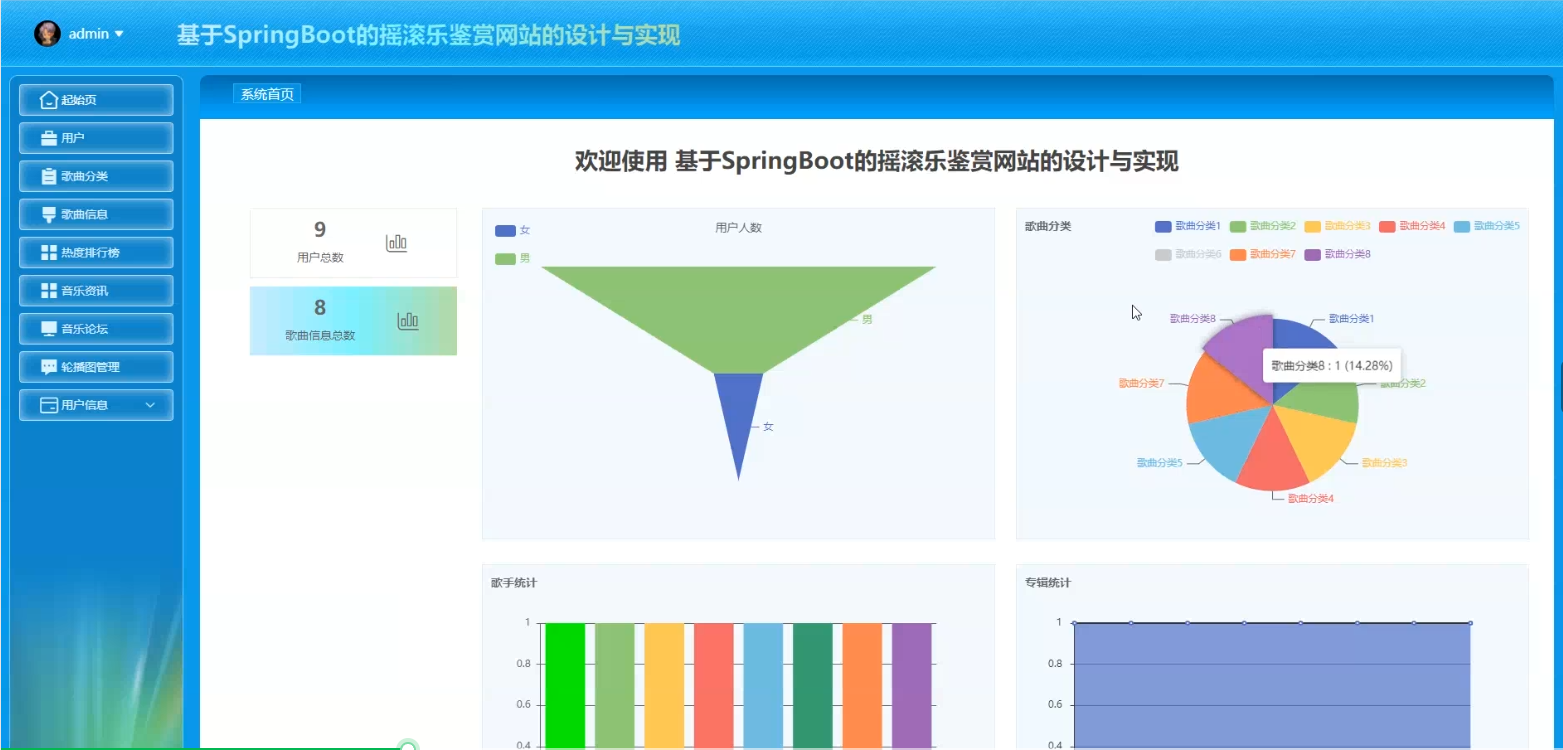The image size is (1563, 750).
Task: Click the 用户人数 funnel chart title
Action: tap(738, 228)
